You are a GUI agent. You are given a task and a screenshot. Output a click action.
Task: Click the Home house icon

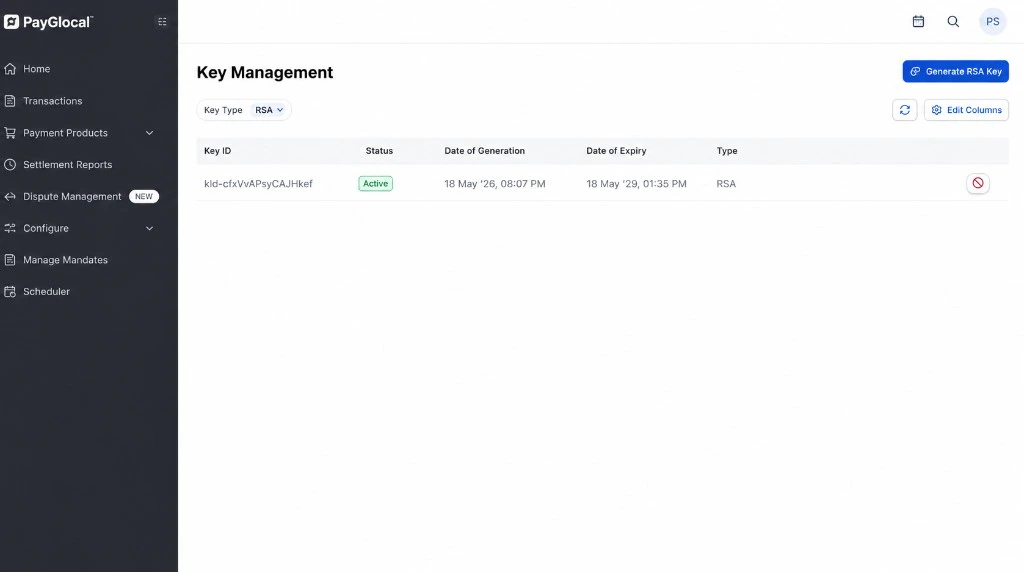tap(10, 69)
